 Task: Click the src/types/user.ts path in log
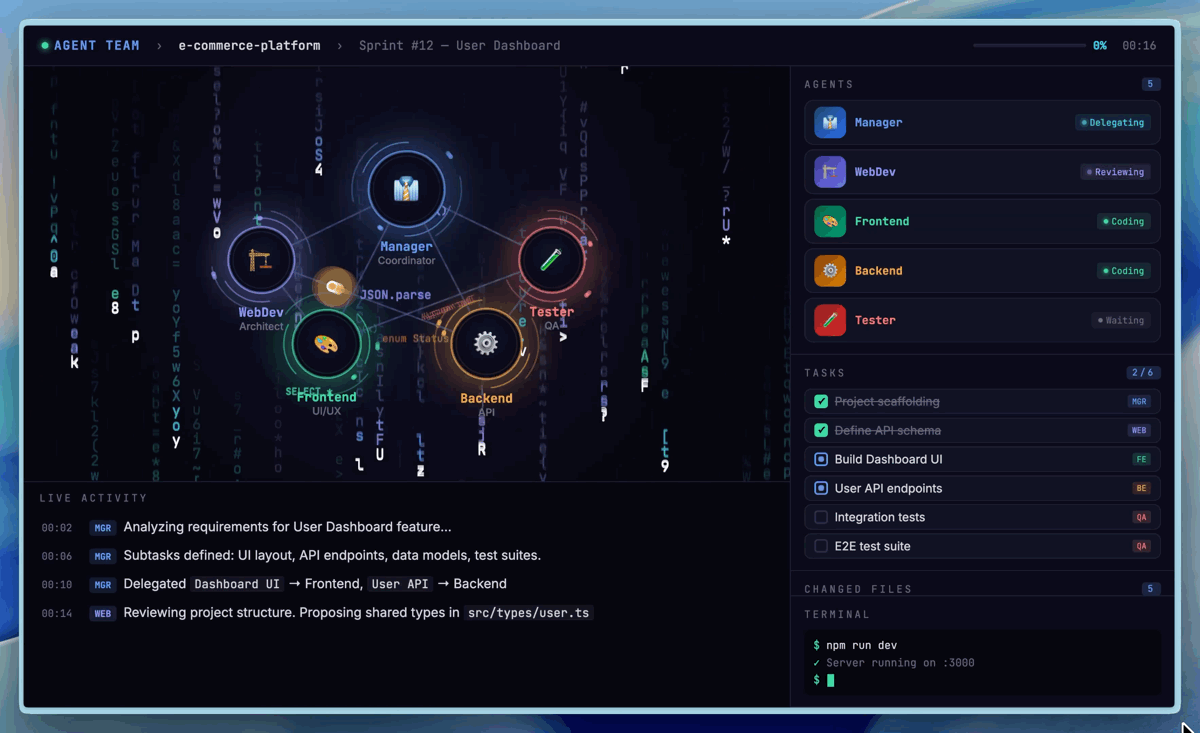529,613
